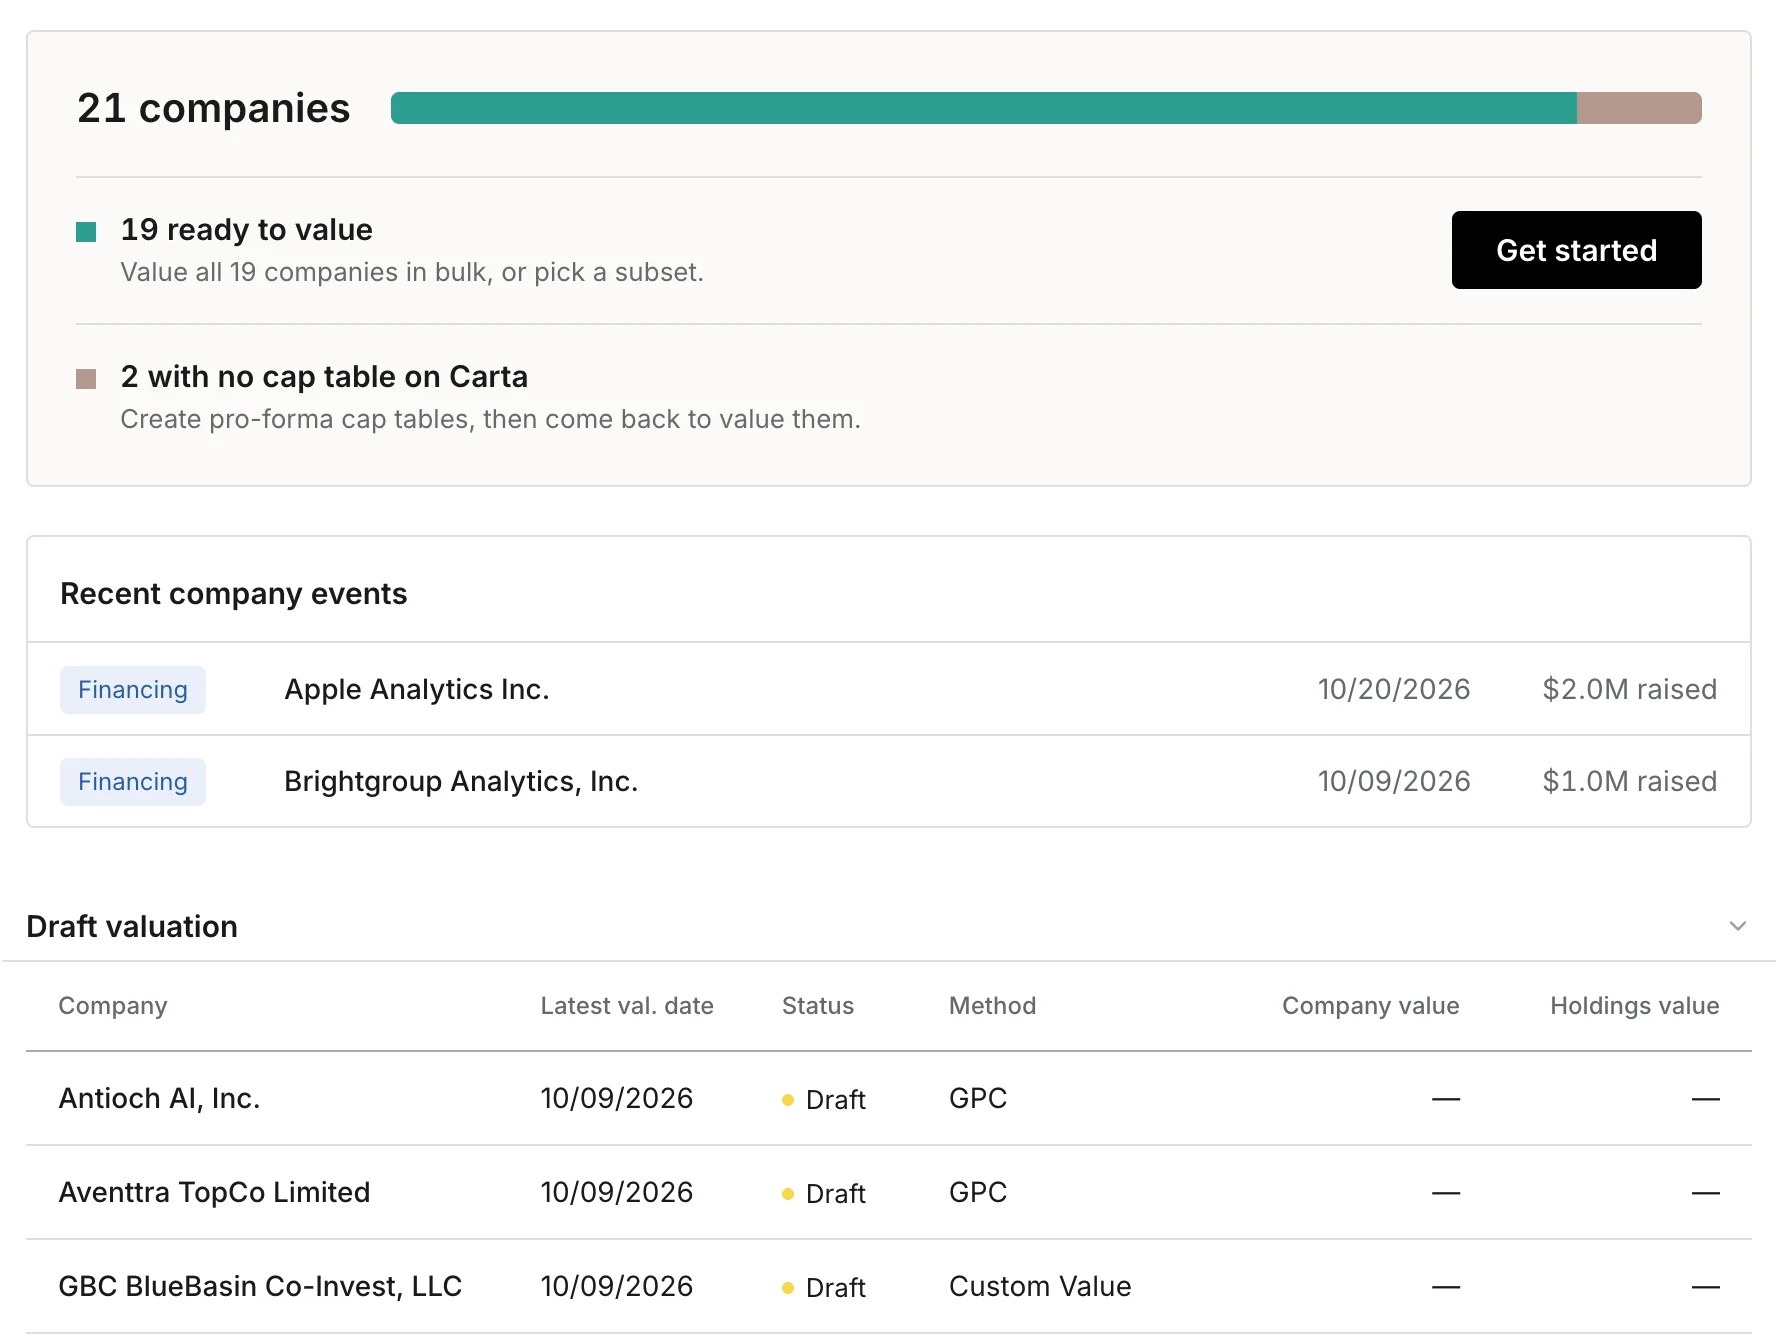The image size is (1782, 1344).
Task: Open Aventtra TopCo Limited valuation row
Action: [x=889, y=1192]
